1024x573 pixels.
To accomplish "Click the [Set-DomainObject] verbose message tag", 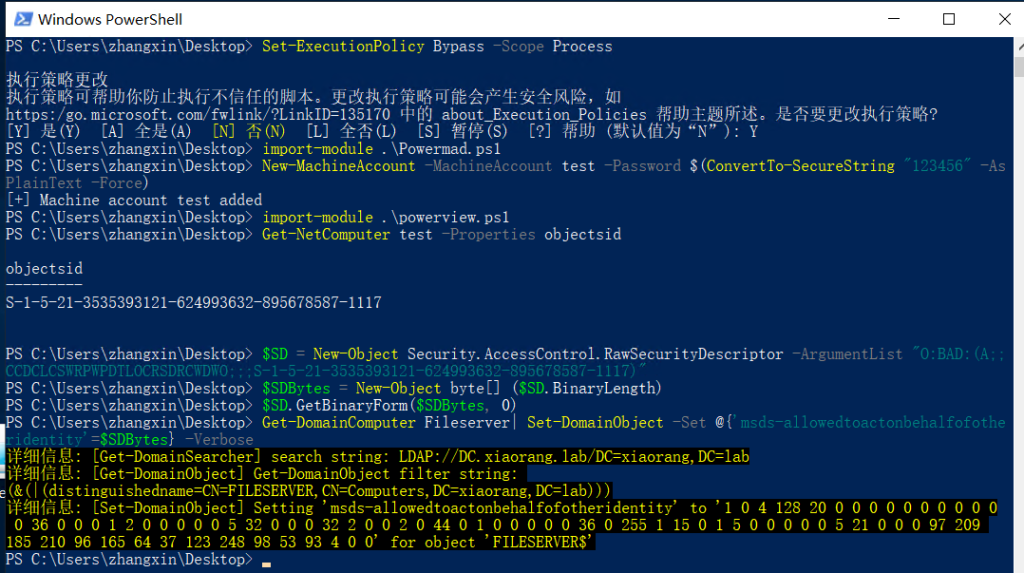I will [168, 508].
